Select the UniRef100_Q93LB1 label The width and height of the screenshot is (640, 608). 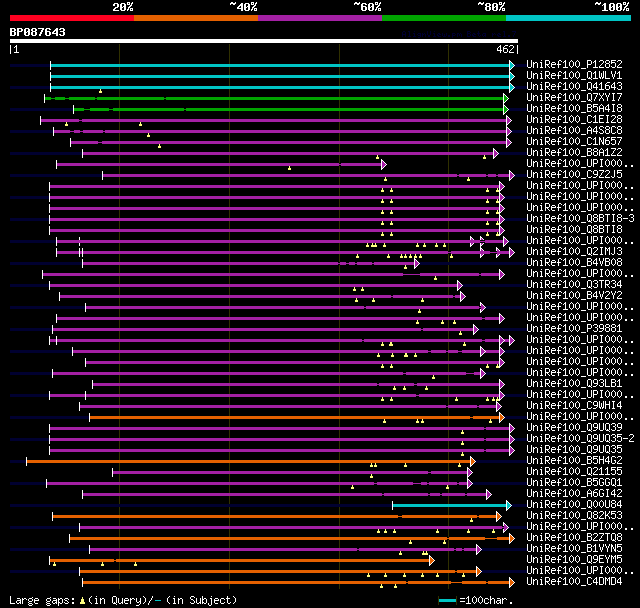[x=574, y=384]
